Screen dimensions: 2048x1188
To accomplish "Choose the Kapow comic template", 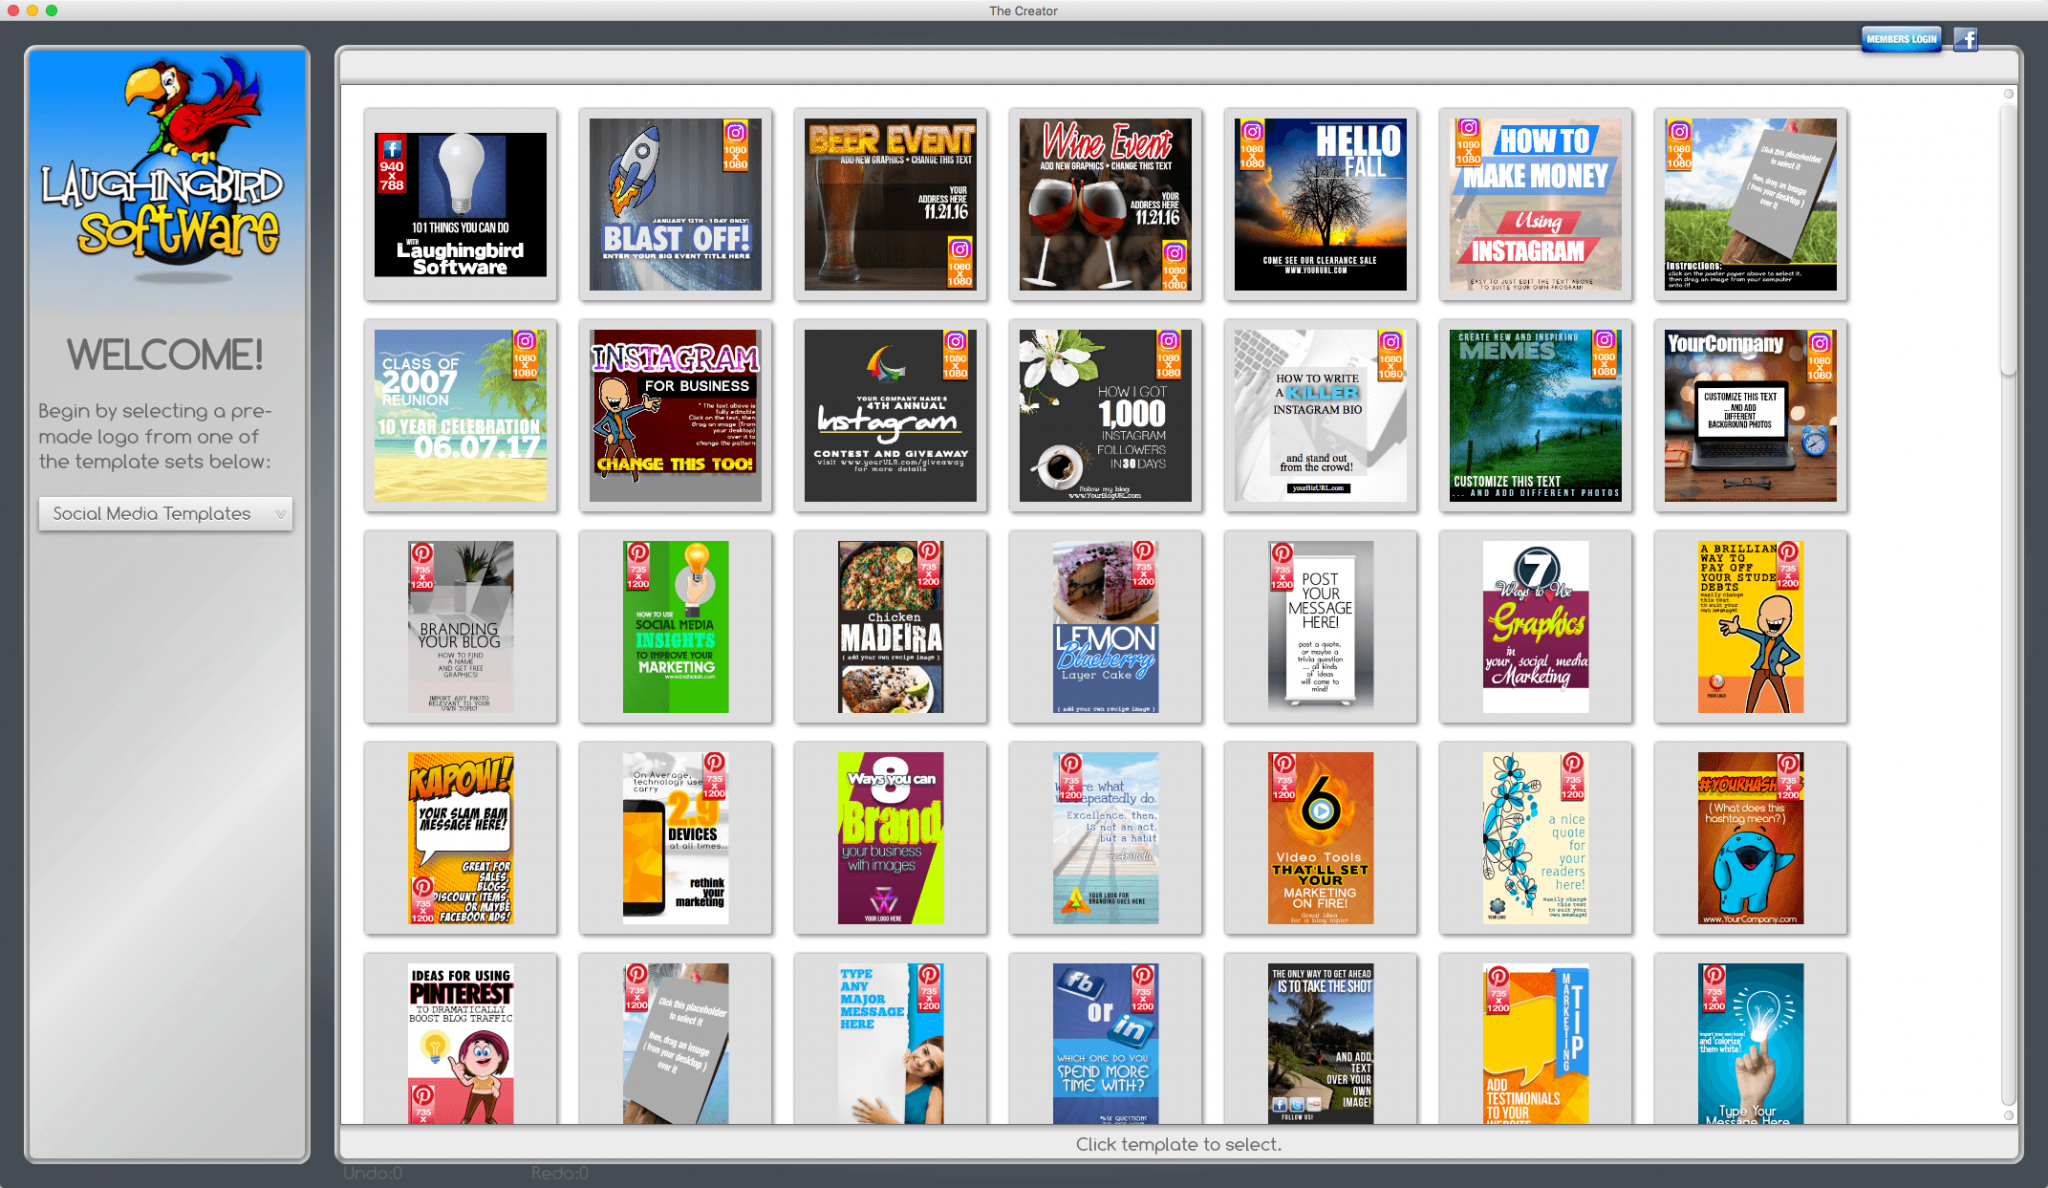I will point(460,838).
